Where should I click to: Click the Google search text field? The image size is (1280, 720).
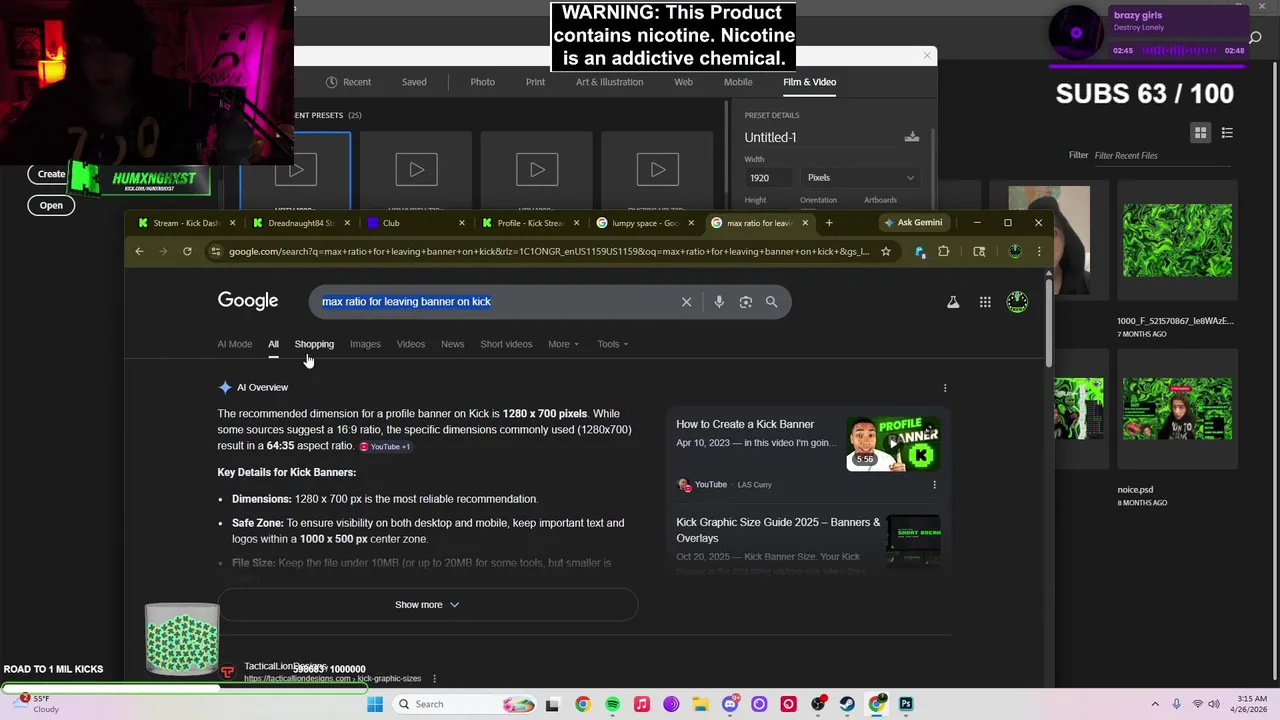(495, 301)
